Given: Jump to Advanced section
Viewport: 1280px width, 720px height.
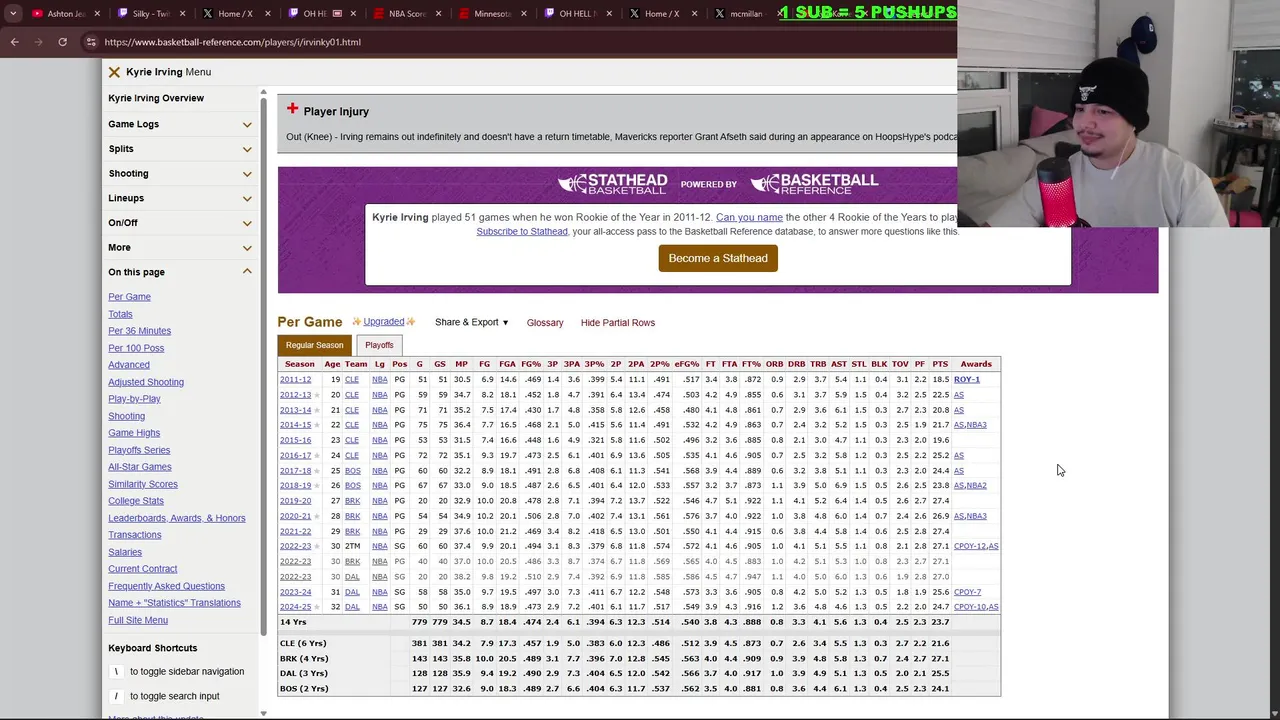Looking at the screenshot, I should (x=129, y=365).
